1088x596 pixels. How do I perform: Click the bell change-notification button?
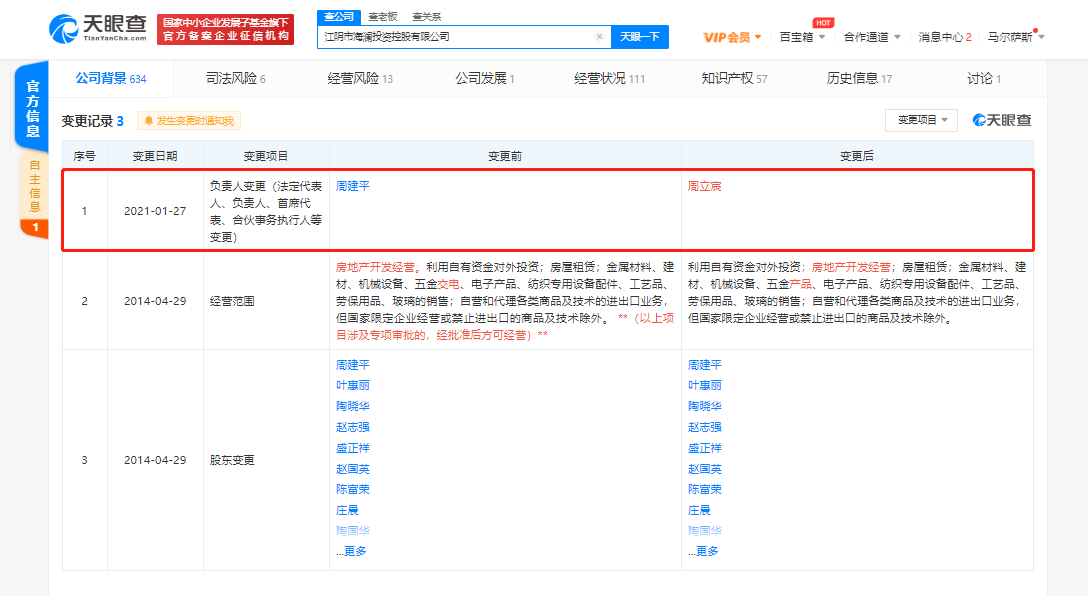189,121
